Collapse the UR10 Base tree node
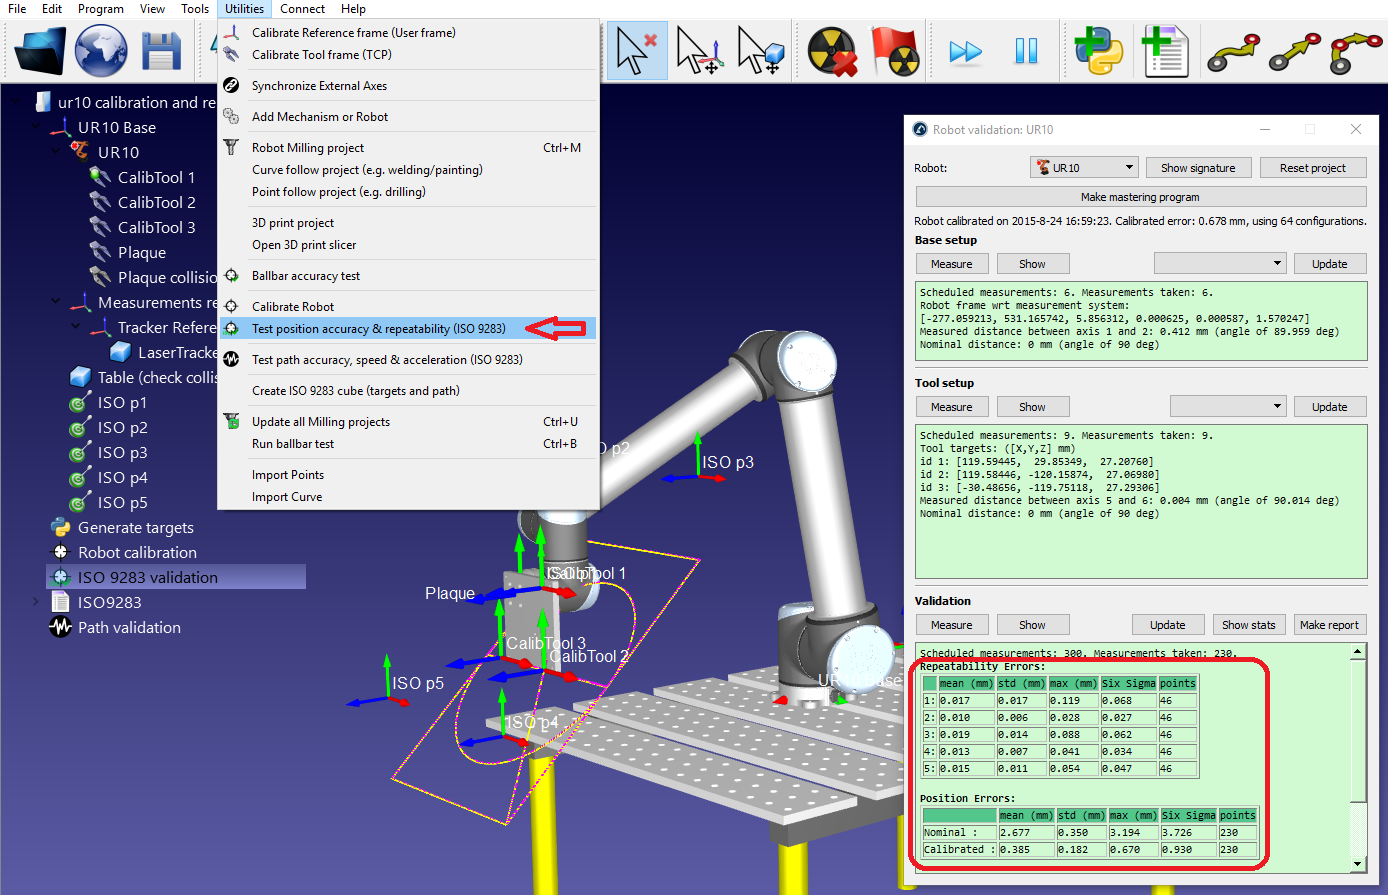The image size is (1388, 895). pyautogui.click(x=37, y=128)
